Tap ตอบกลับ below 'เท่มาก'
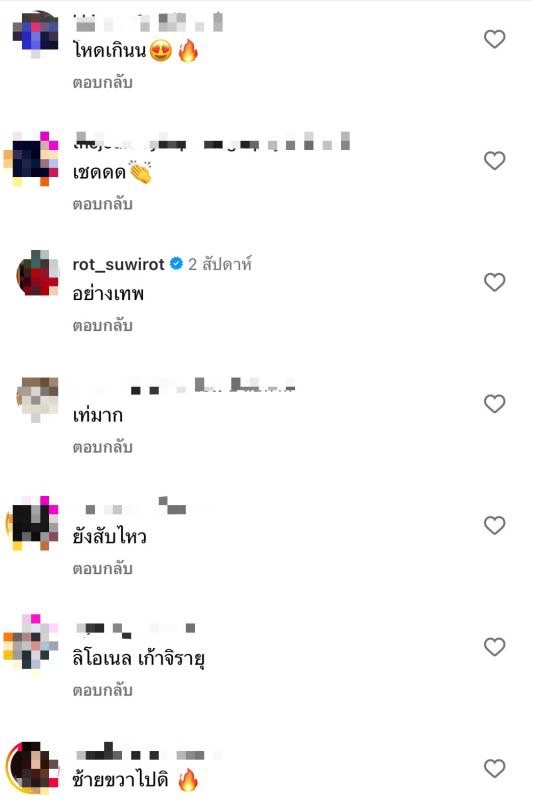The image size is (533, 800). [x=103, y=446]
